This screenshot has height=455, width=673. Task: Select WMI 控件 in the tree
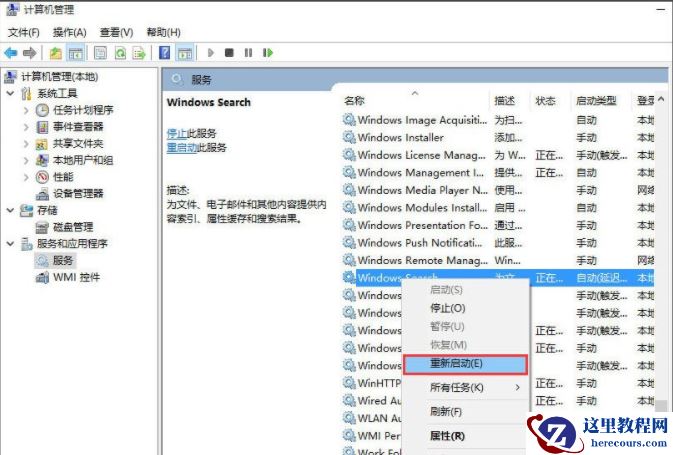[x=76, y=277]
